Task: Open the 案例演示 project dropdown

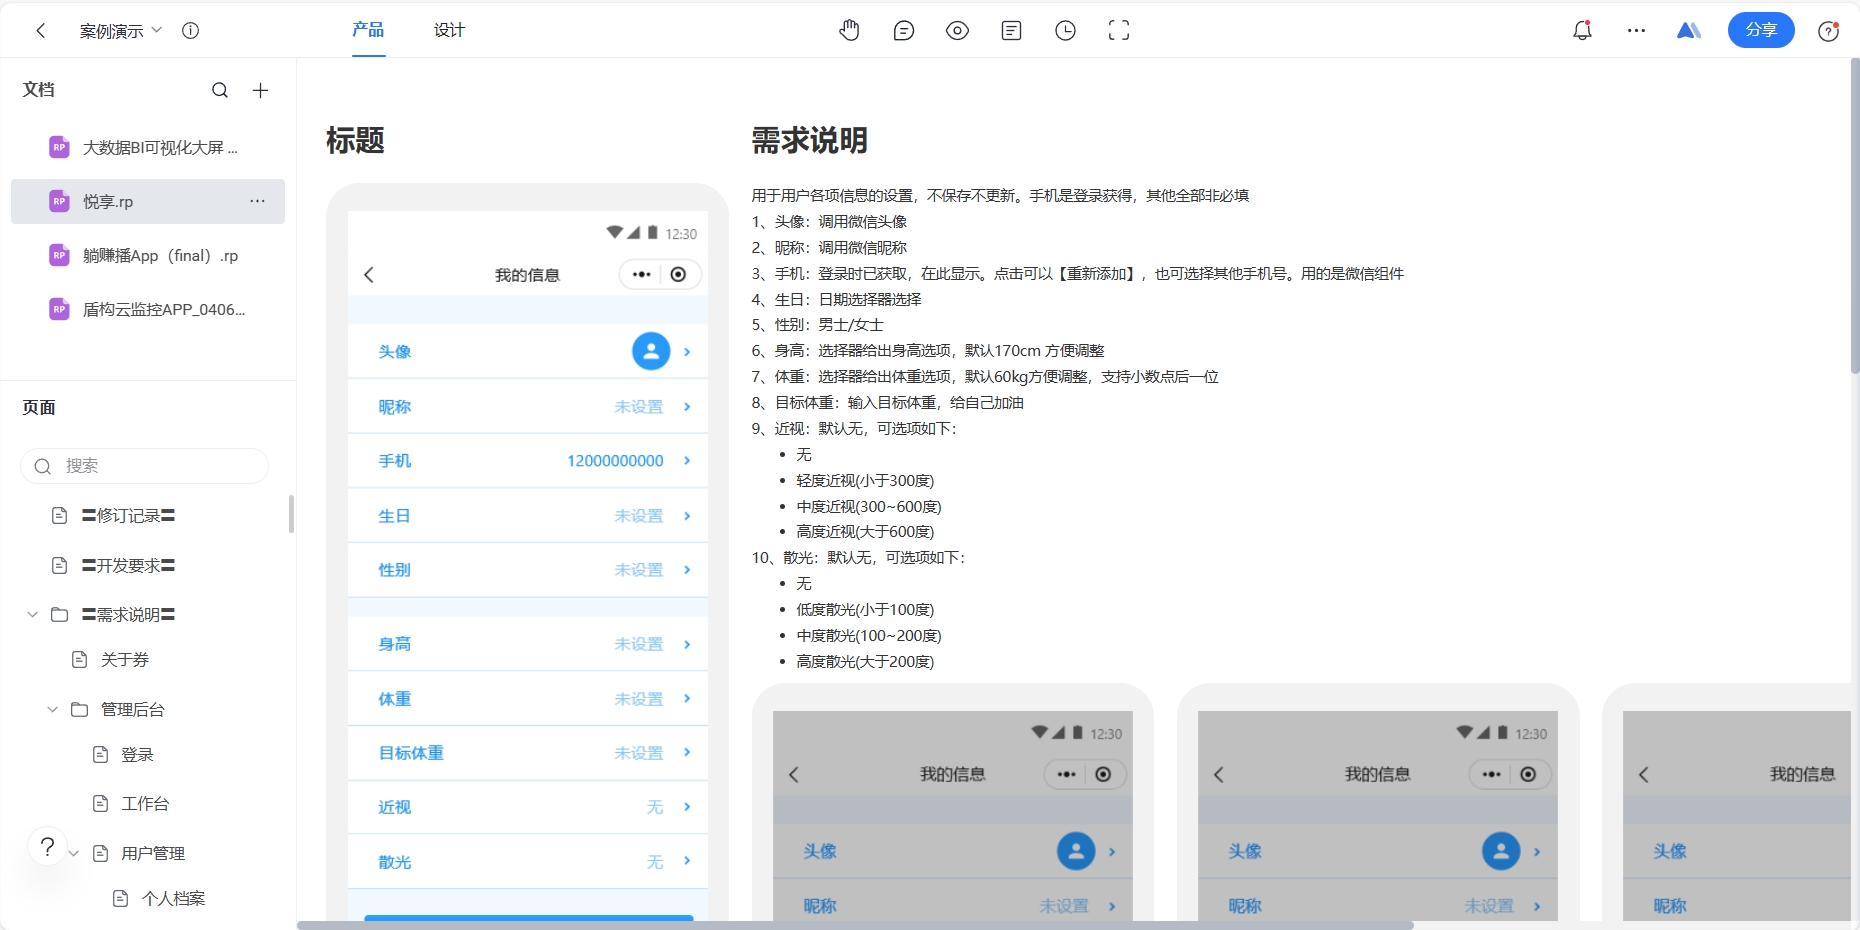Action: coord(120,31)
